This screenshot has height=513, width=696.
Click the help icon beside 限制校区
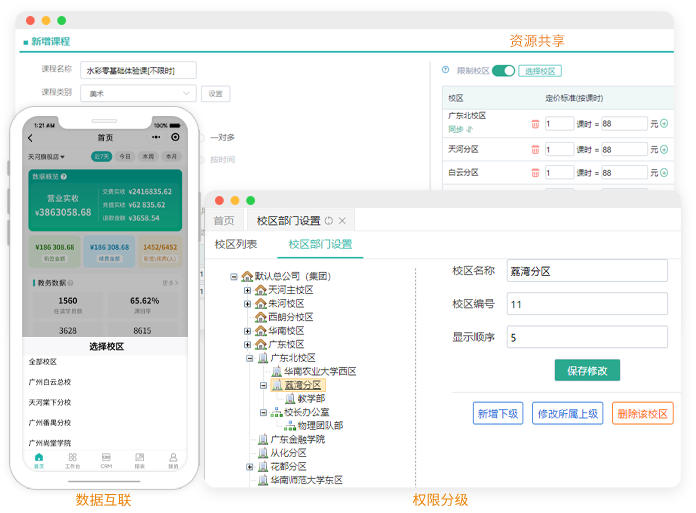(x=446, y=70)
